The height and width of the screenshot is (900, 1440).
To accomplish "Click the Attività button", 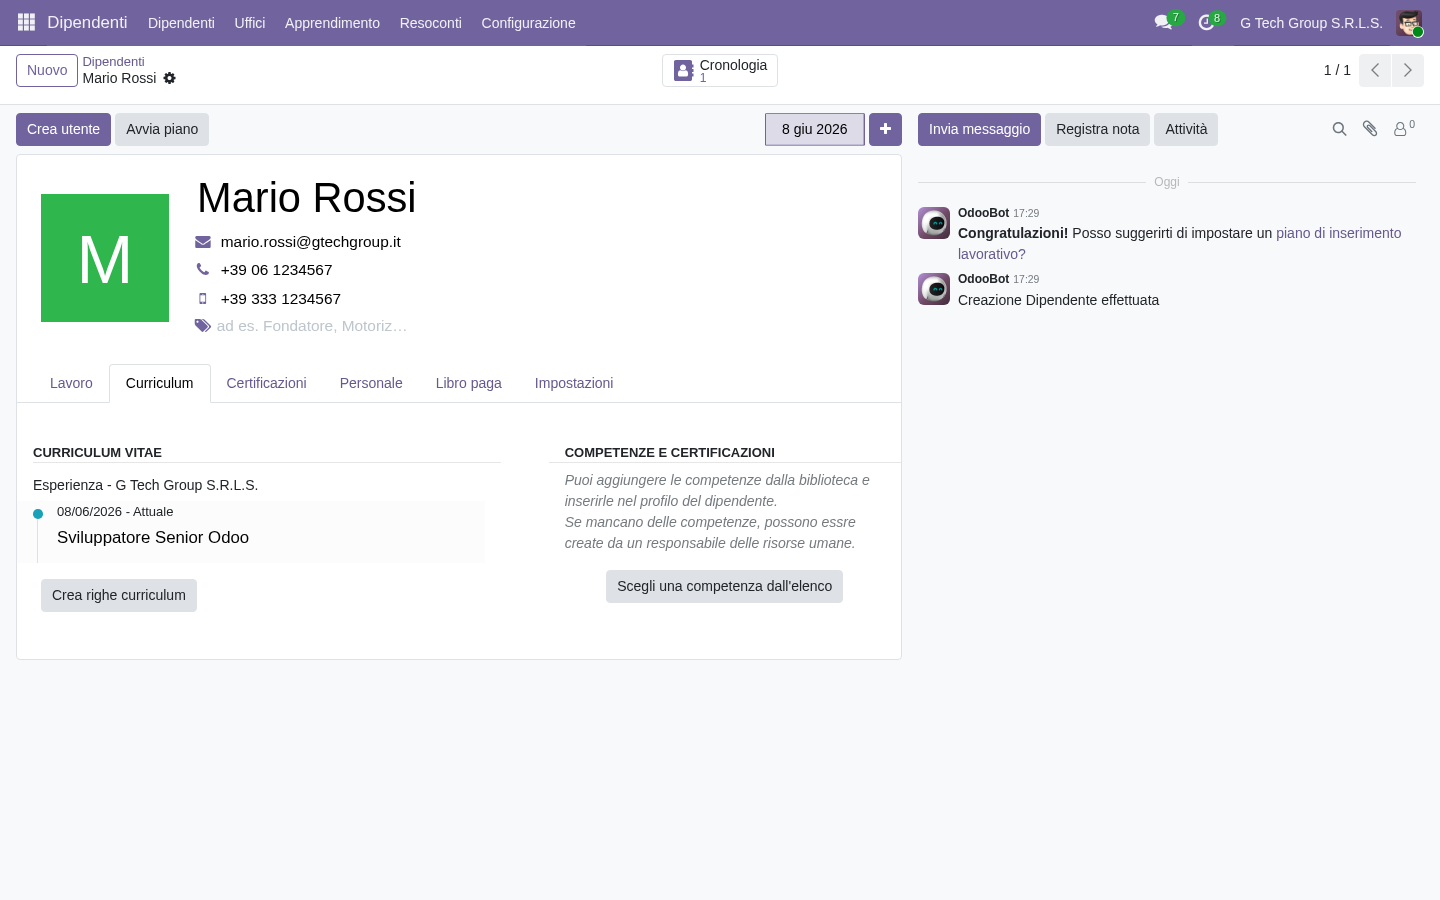I will pyautogui.click(x=1186, y=129).
